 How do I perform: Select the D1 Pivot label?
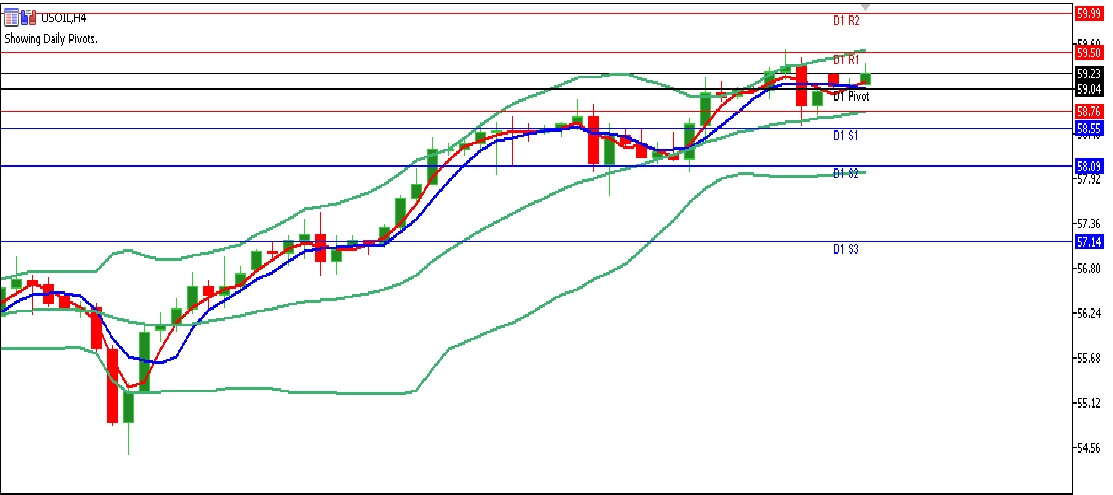pos(851,97)
